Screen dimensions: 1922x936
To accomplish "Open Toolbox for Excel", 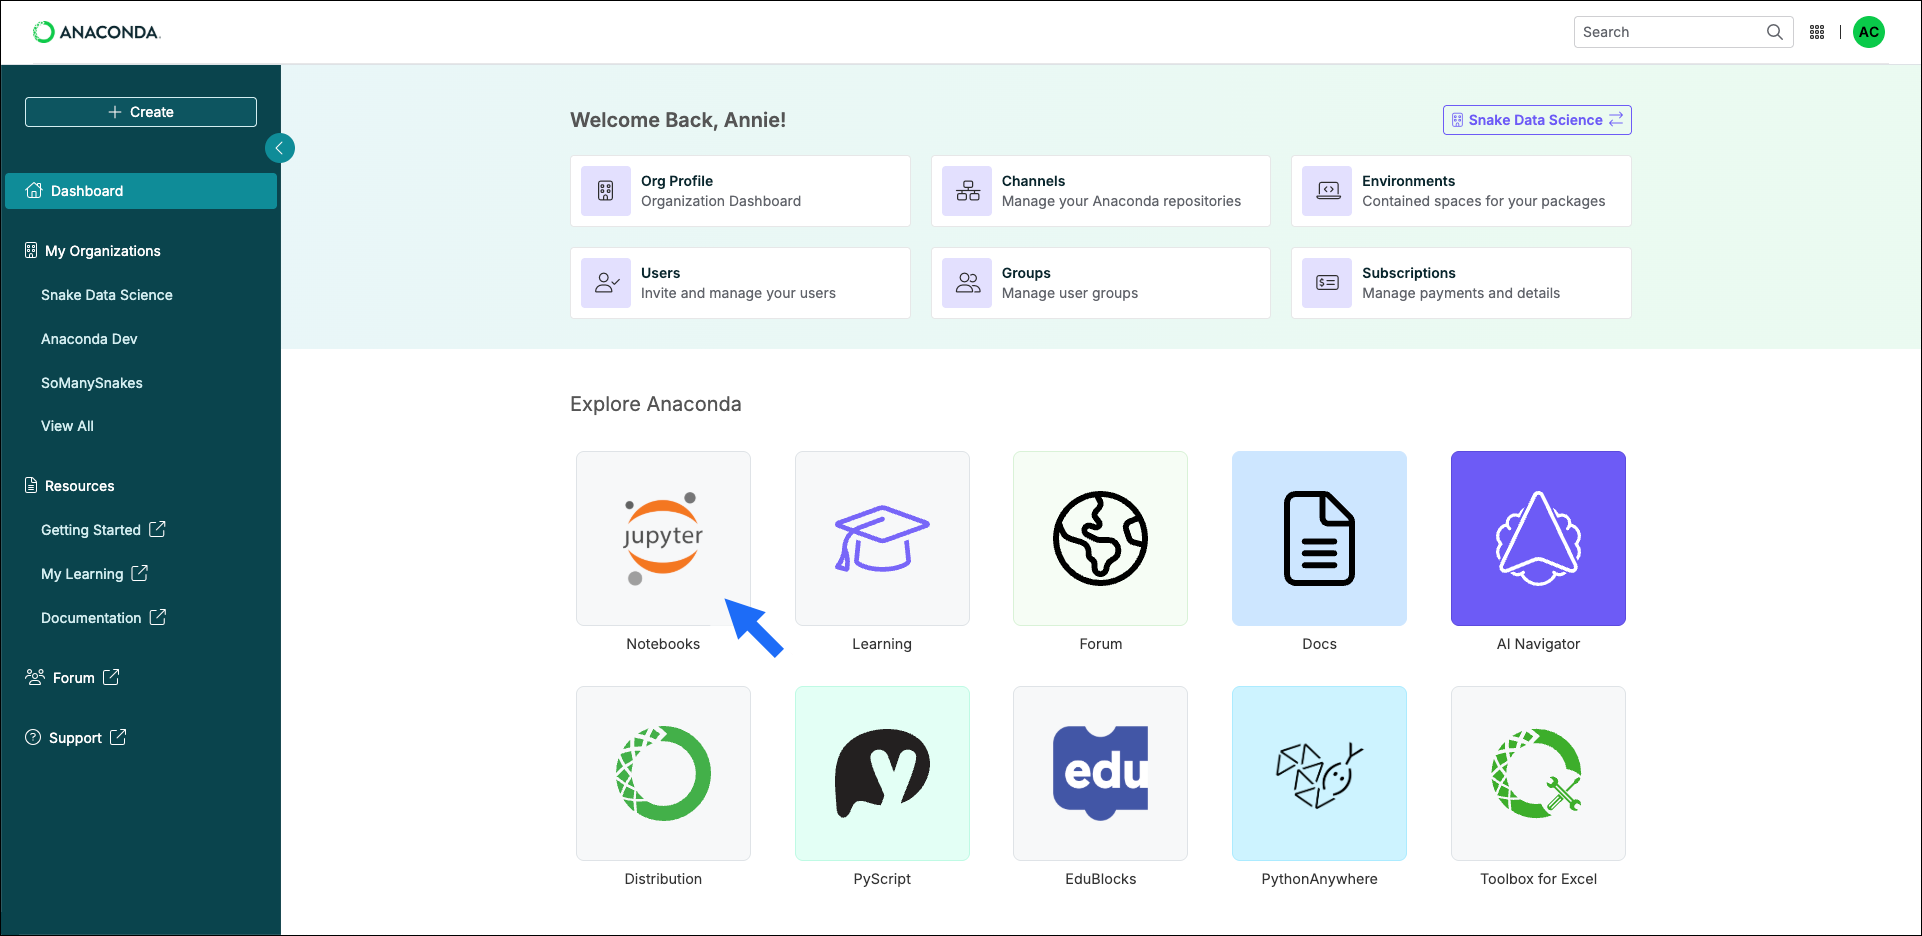I will [x=1537, y=773].
